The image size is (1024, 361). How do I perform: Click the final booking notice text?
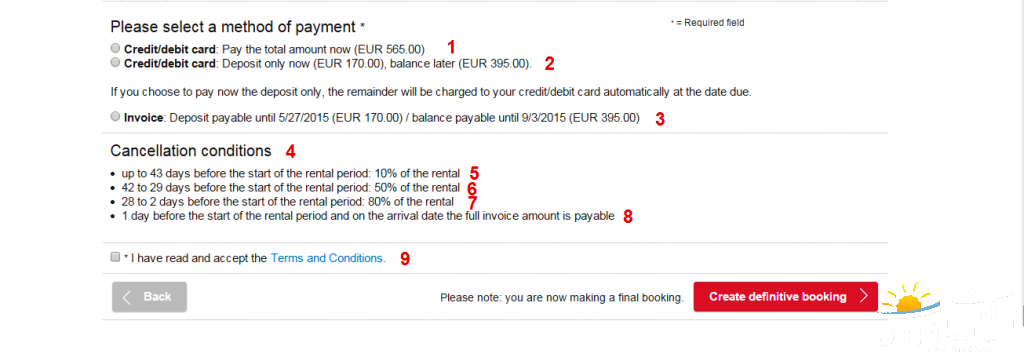562,298
